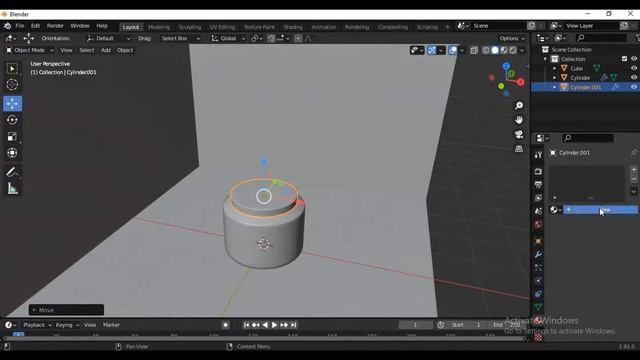Open the viewport shading options dropdown
The height and width of the screenshot is (360, 640).
coord(522,51)
